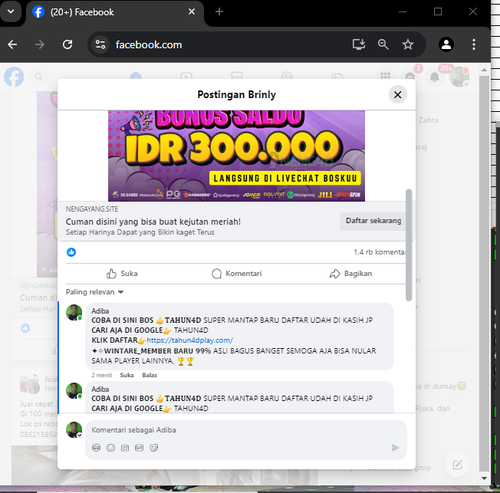Open Adiba's avatar on second comment
Viewport: 500px width, 493px height.
[x=74, y=390]
